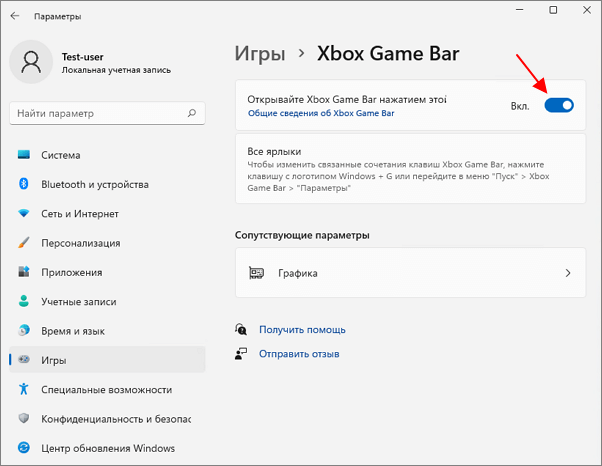
Task: Open Персонализация settings
Action: [107, 243]
